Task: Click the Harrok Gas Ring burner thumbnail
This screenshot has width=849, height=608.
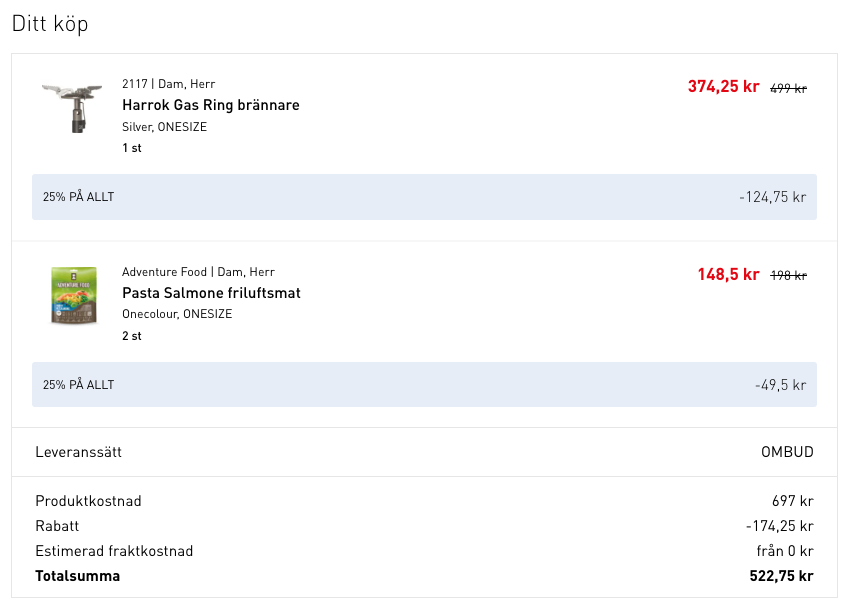Action: point(72,107)
